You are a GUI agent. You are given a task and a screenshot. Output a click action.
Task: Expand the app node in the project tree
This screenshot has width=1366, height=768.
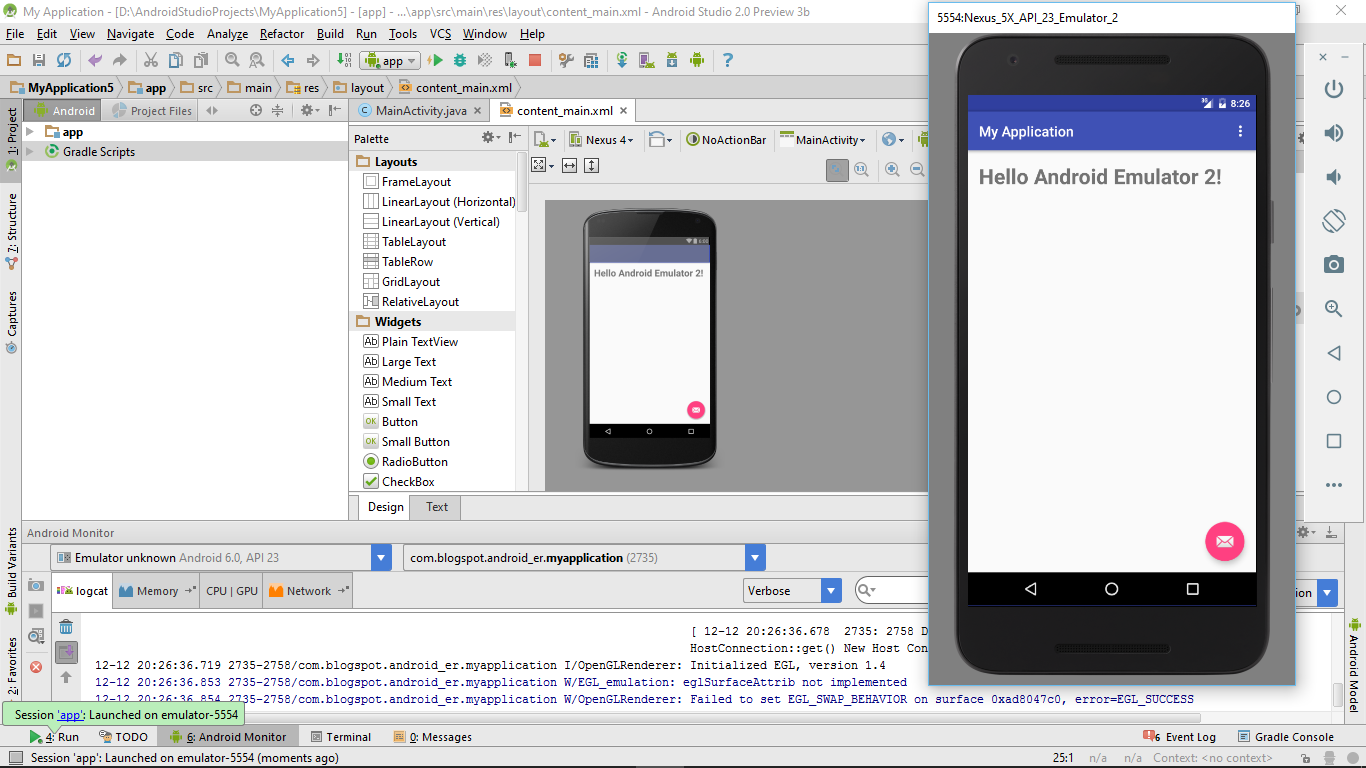click(x=30, y=132)
